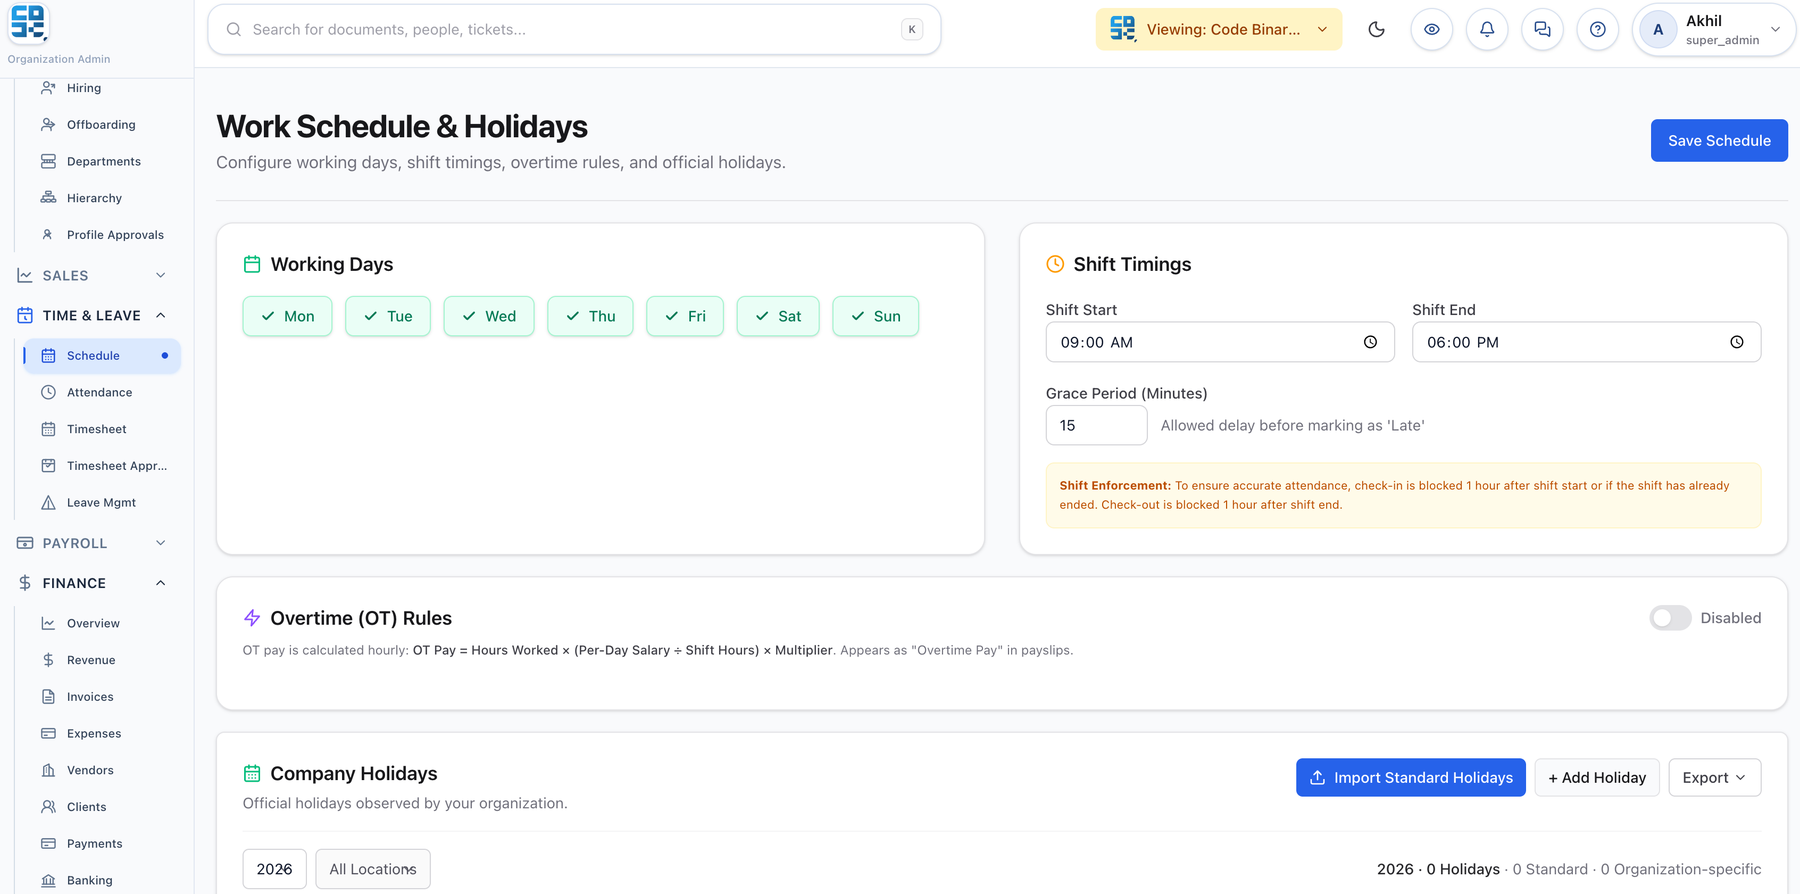Click the Vendors building icon
Screen dimensions: 1800x894
tap(48, 770)
